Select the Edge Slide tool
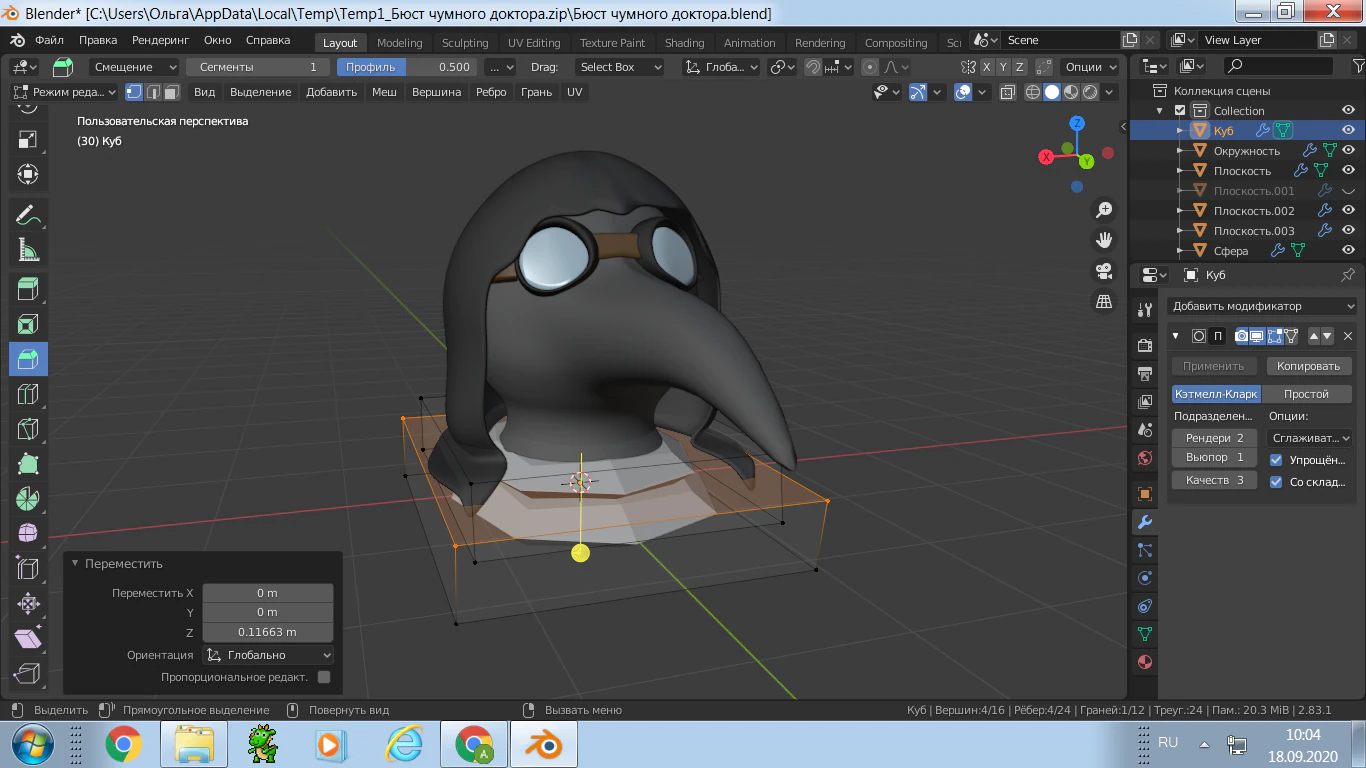 [28, 569]
